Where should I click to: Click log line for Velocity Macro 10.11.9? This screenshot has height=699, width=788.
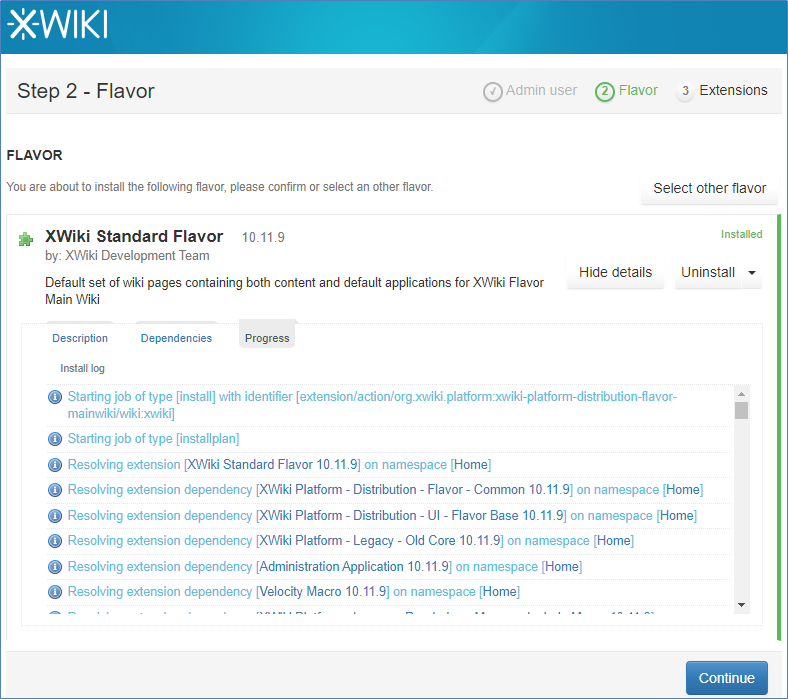293,592
